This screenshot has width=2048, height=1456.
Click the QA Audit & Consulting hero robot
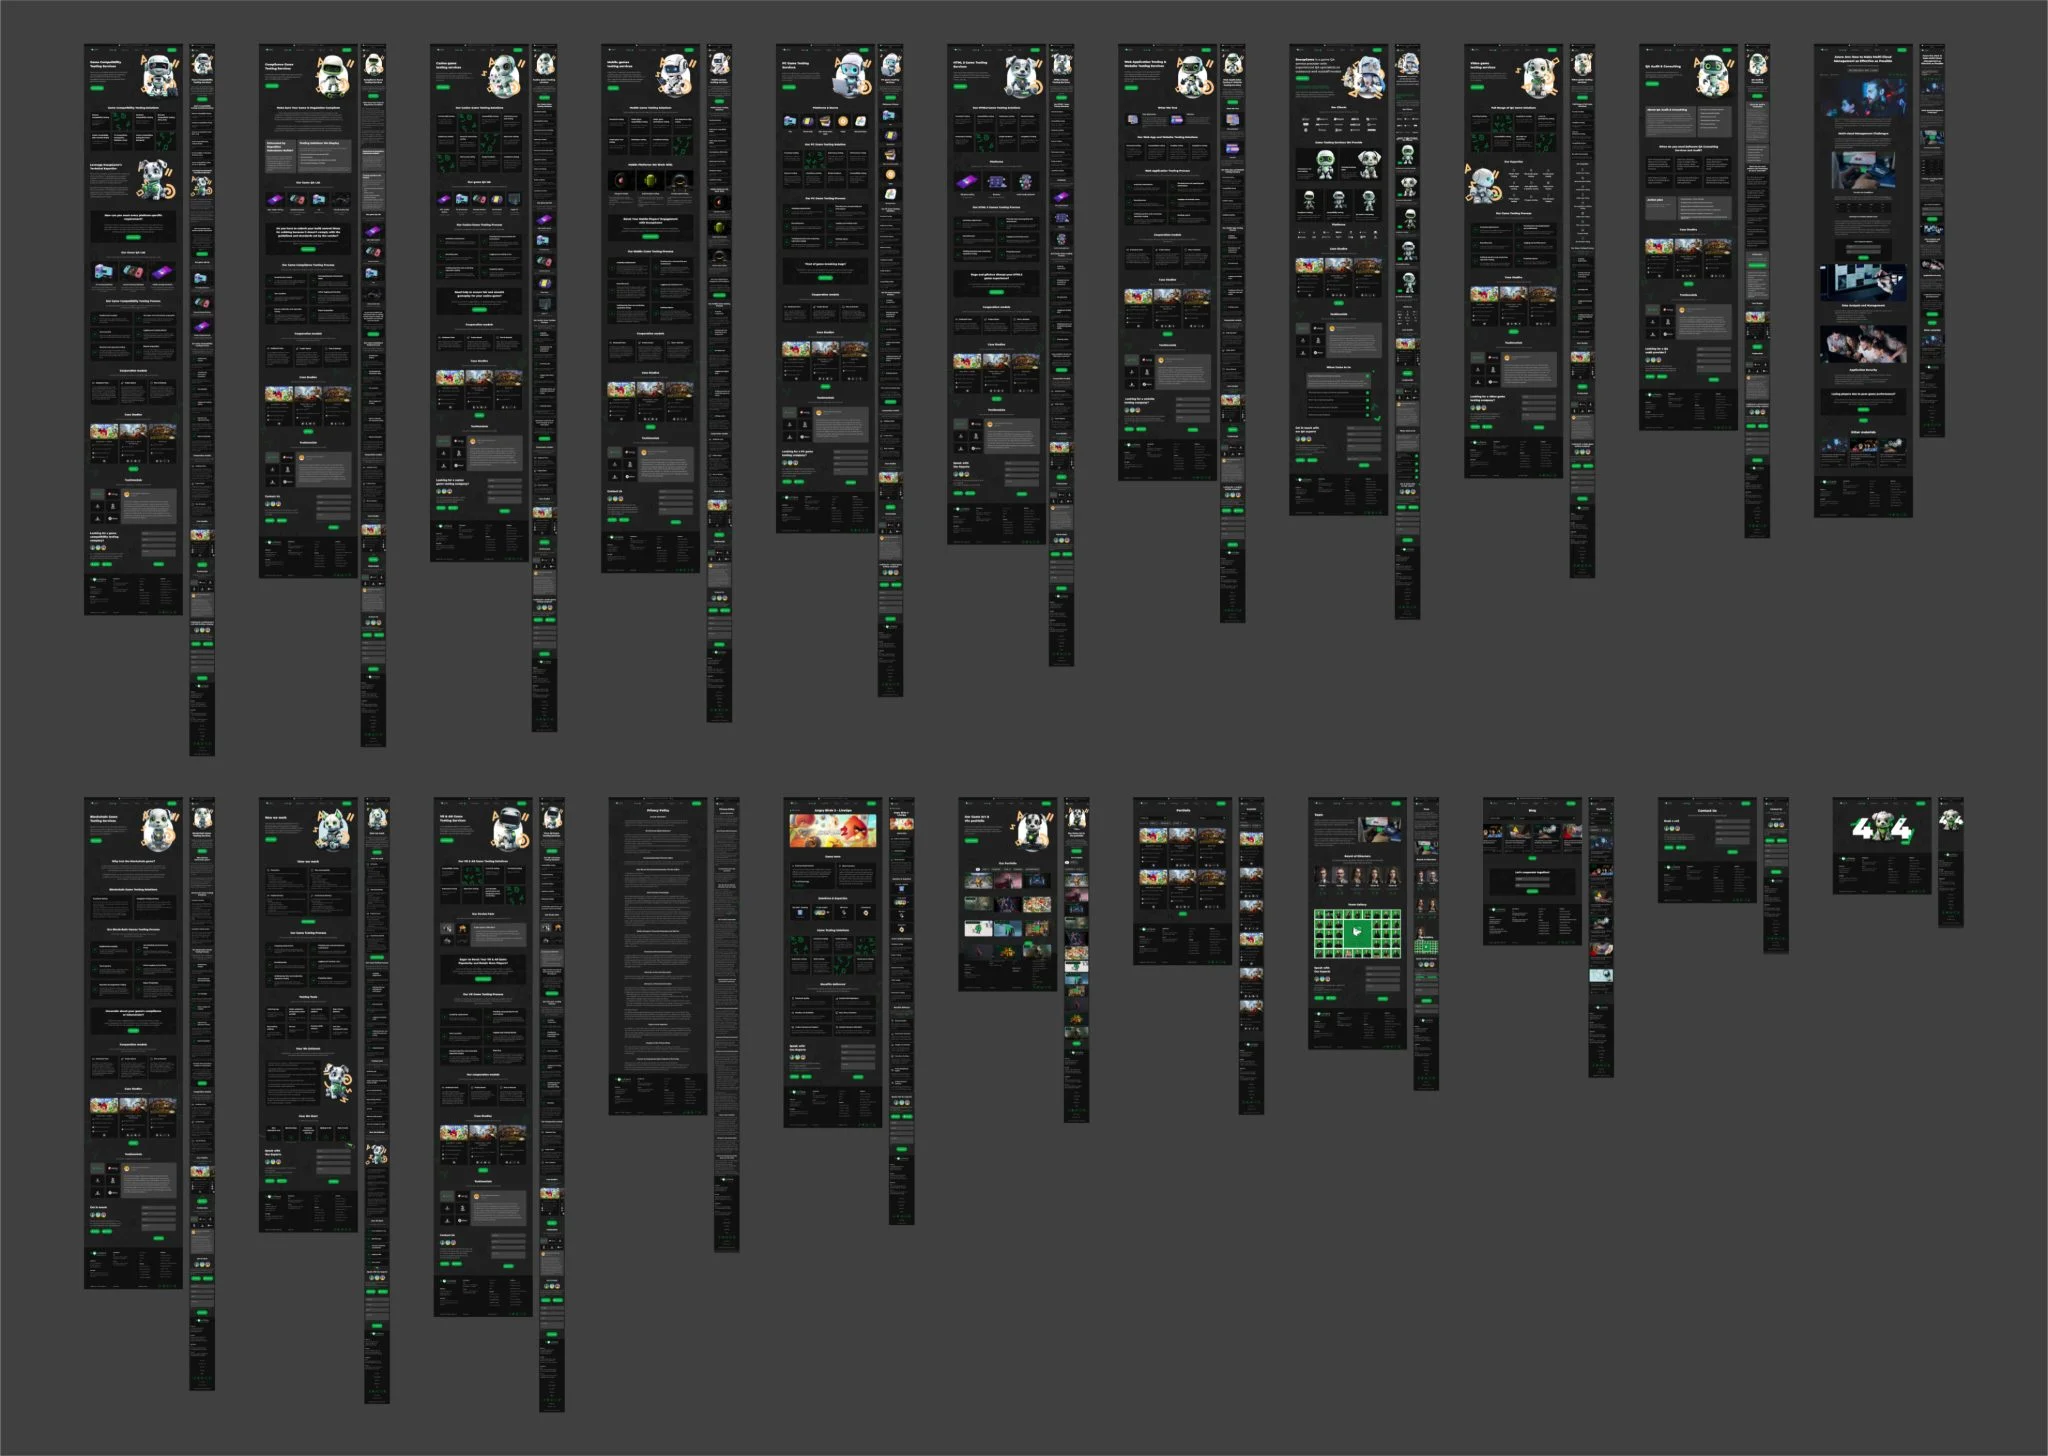tap(1712, 74)
